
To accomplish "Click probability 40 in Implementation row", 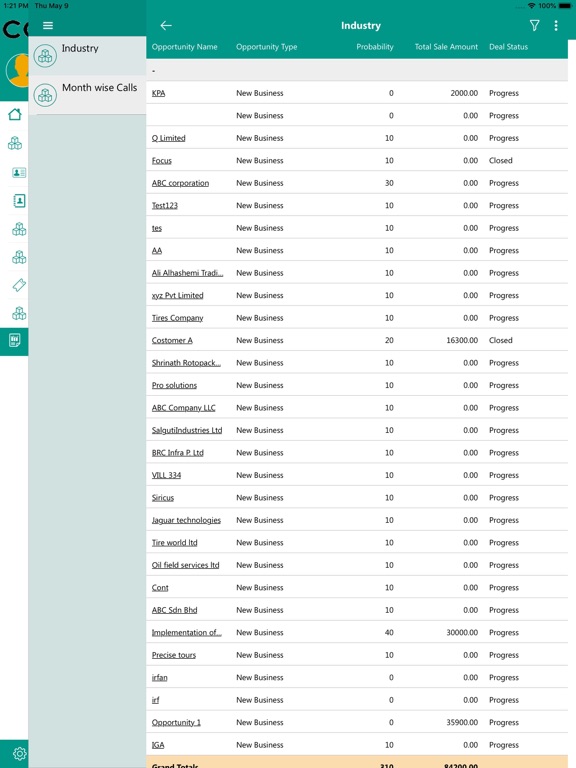I will pos(389,633).
